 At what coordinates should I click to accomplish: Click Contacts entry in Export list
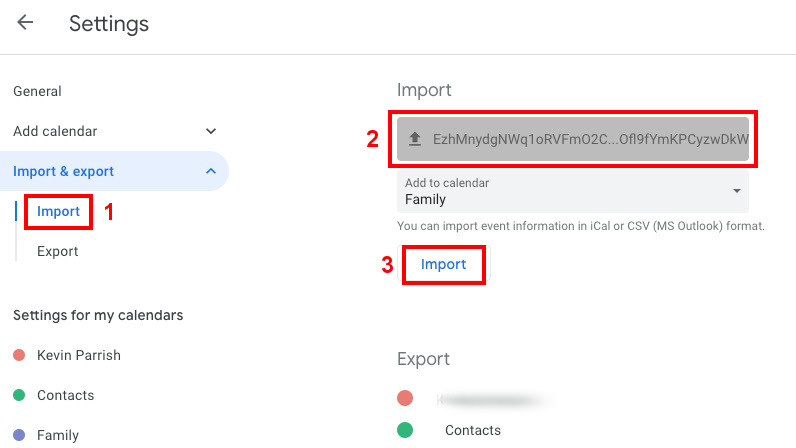pyautogui.click(x=473, y=431)
